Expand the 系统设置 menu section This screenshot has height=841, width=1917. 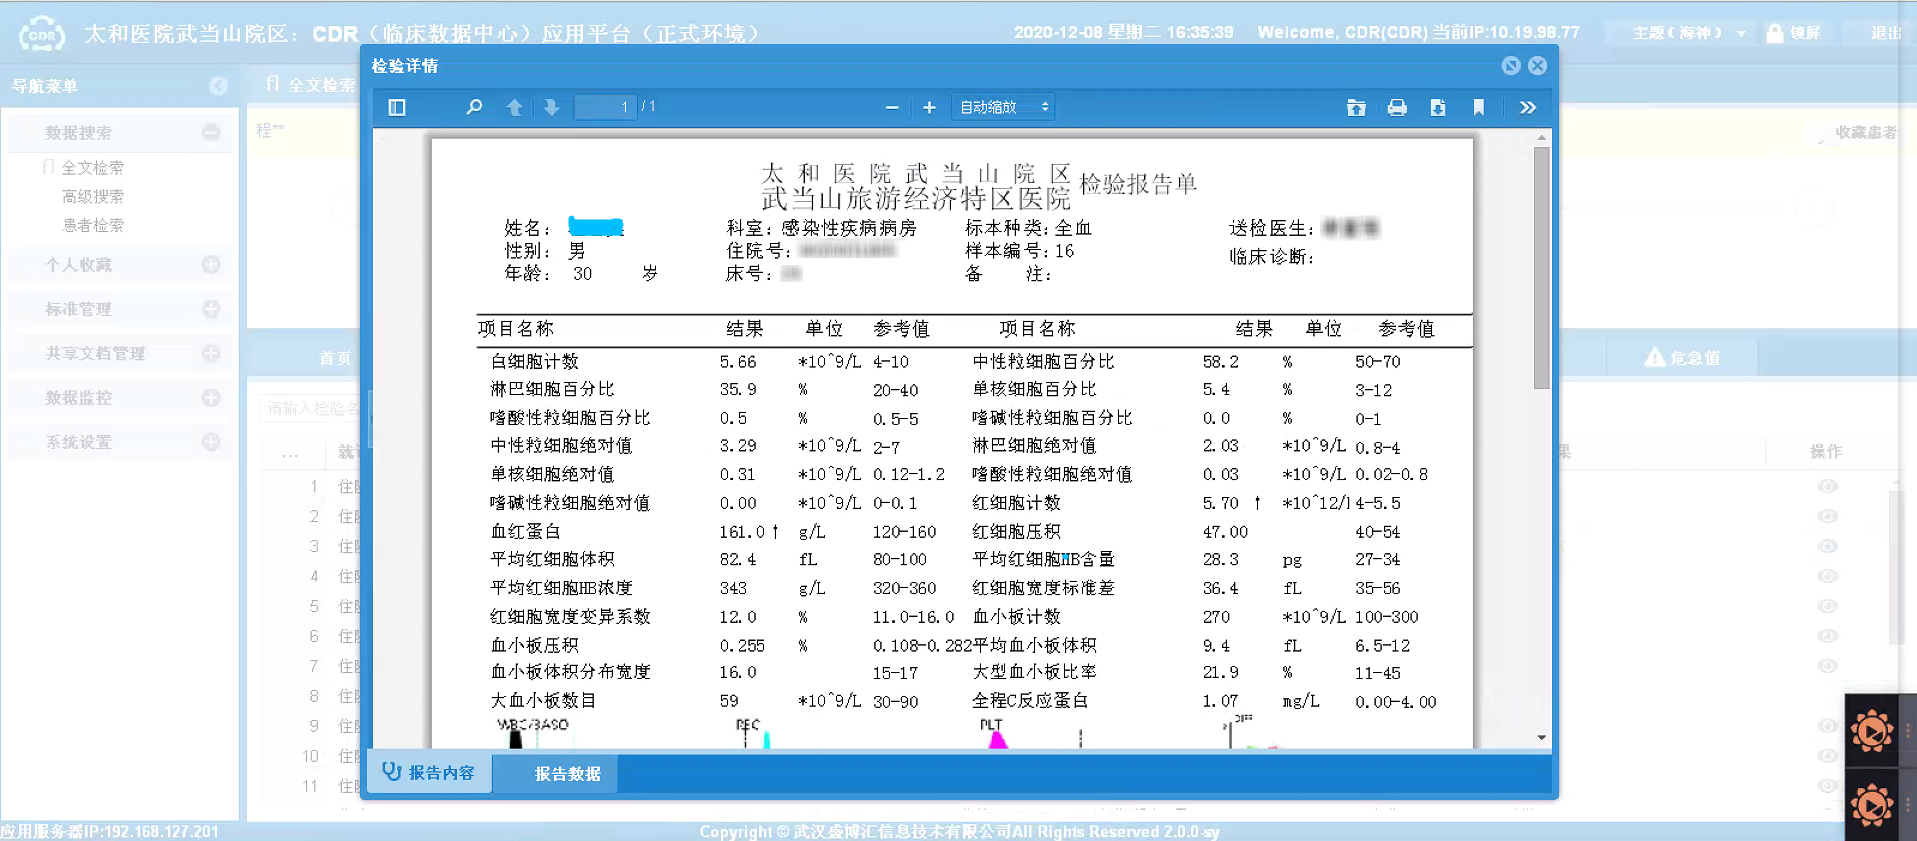(x=211, y=441)
